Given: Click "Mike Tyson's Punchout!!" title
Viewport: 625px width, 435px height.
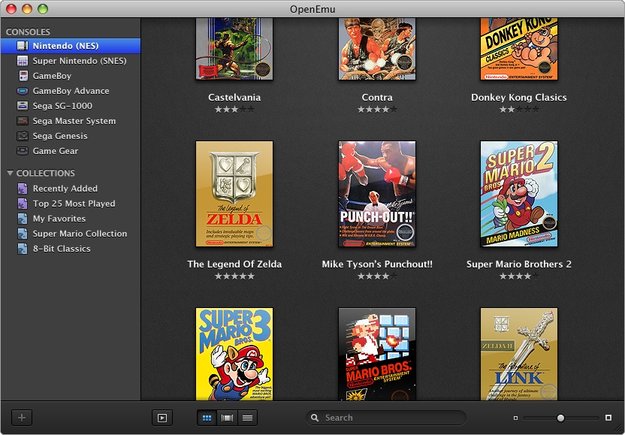Looking at the screenshot, I should (377, 264).
